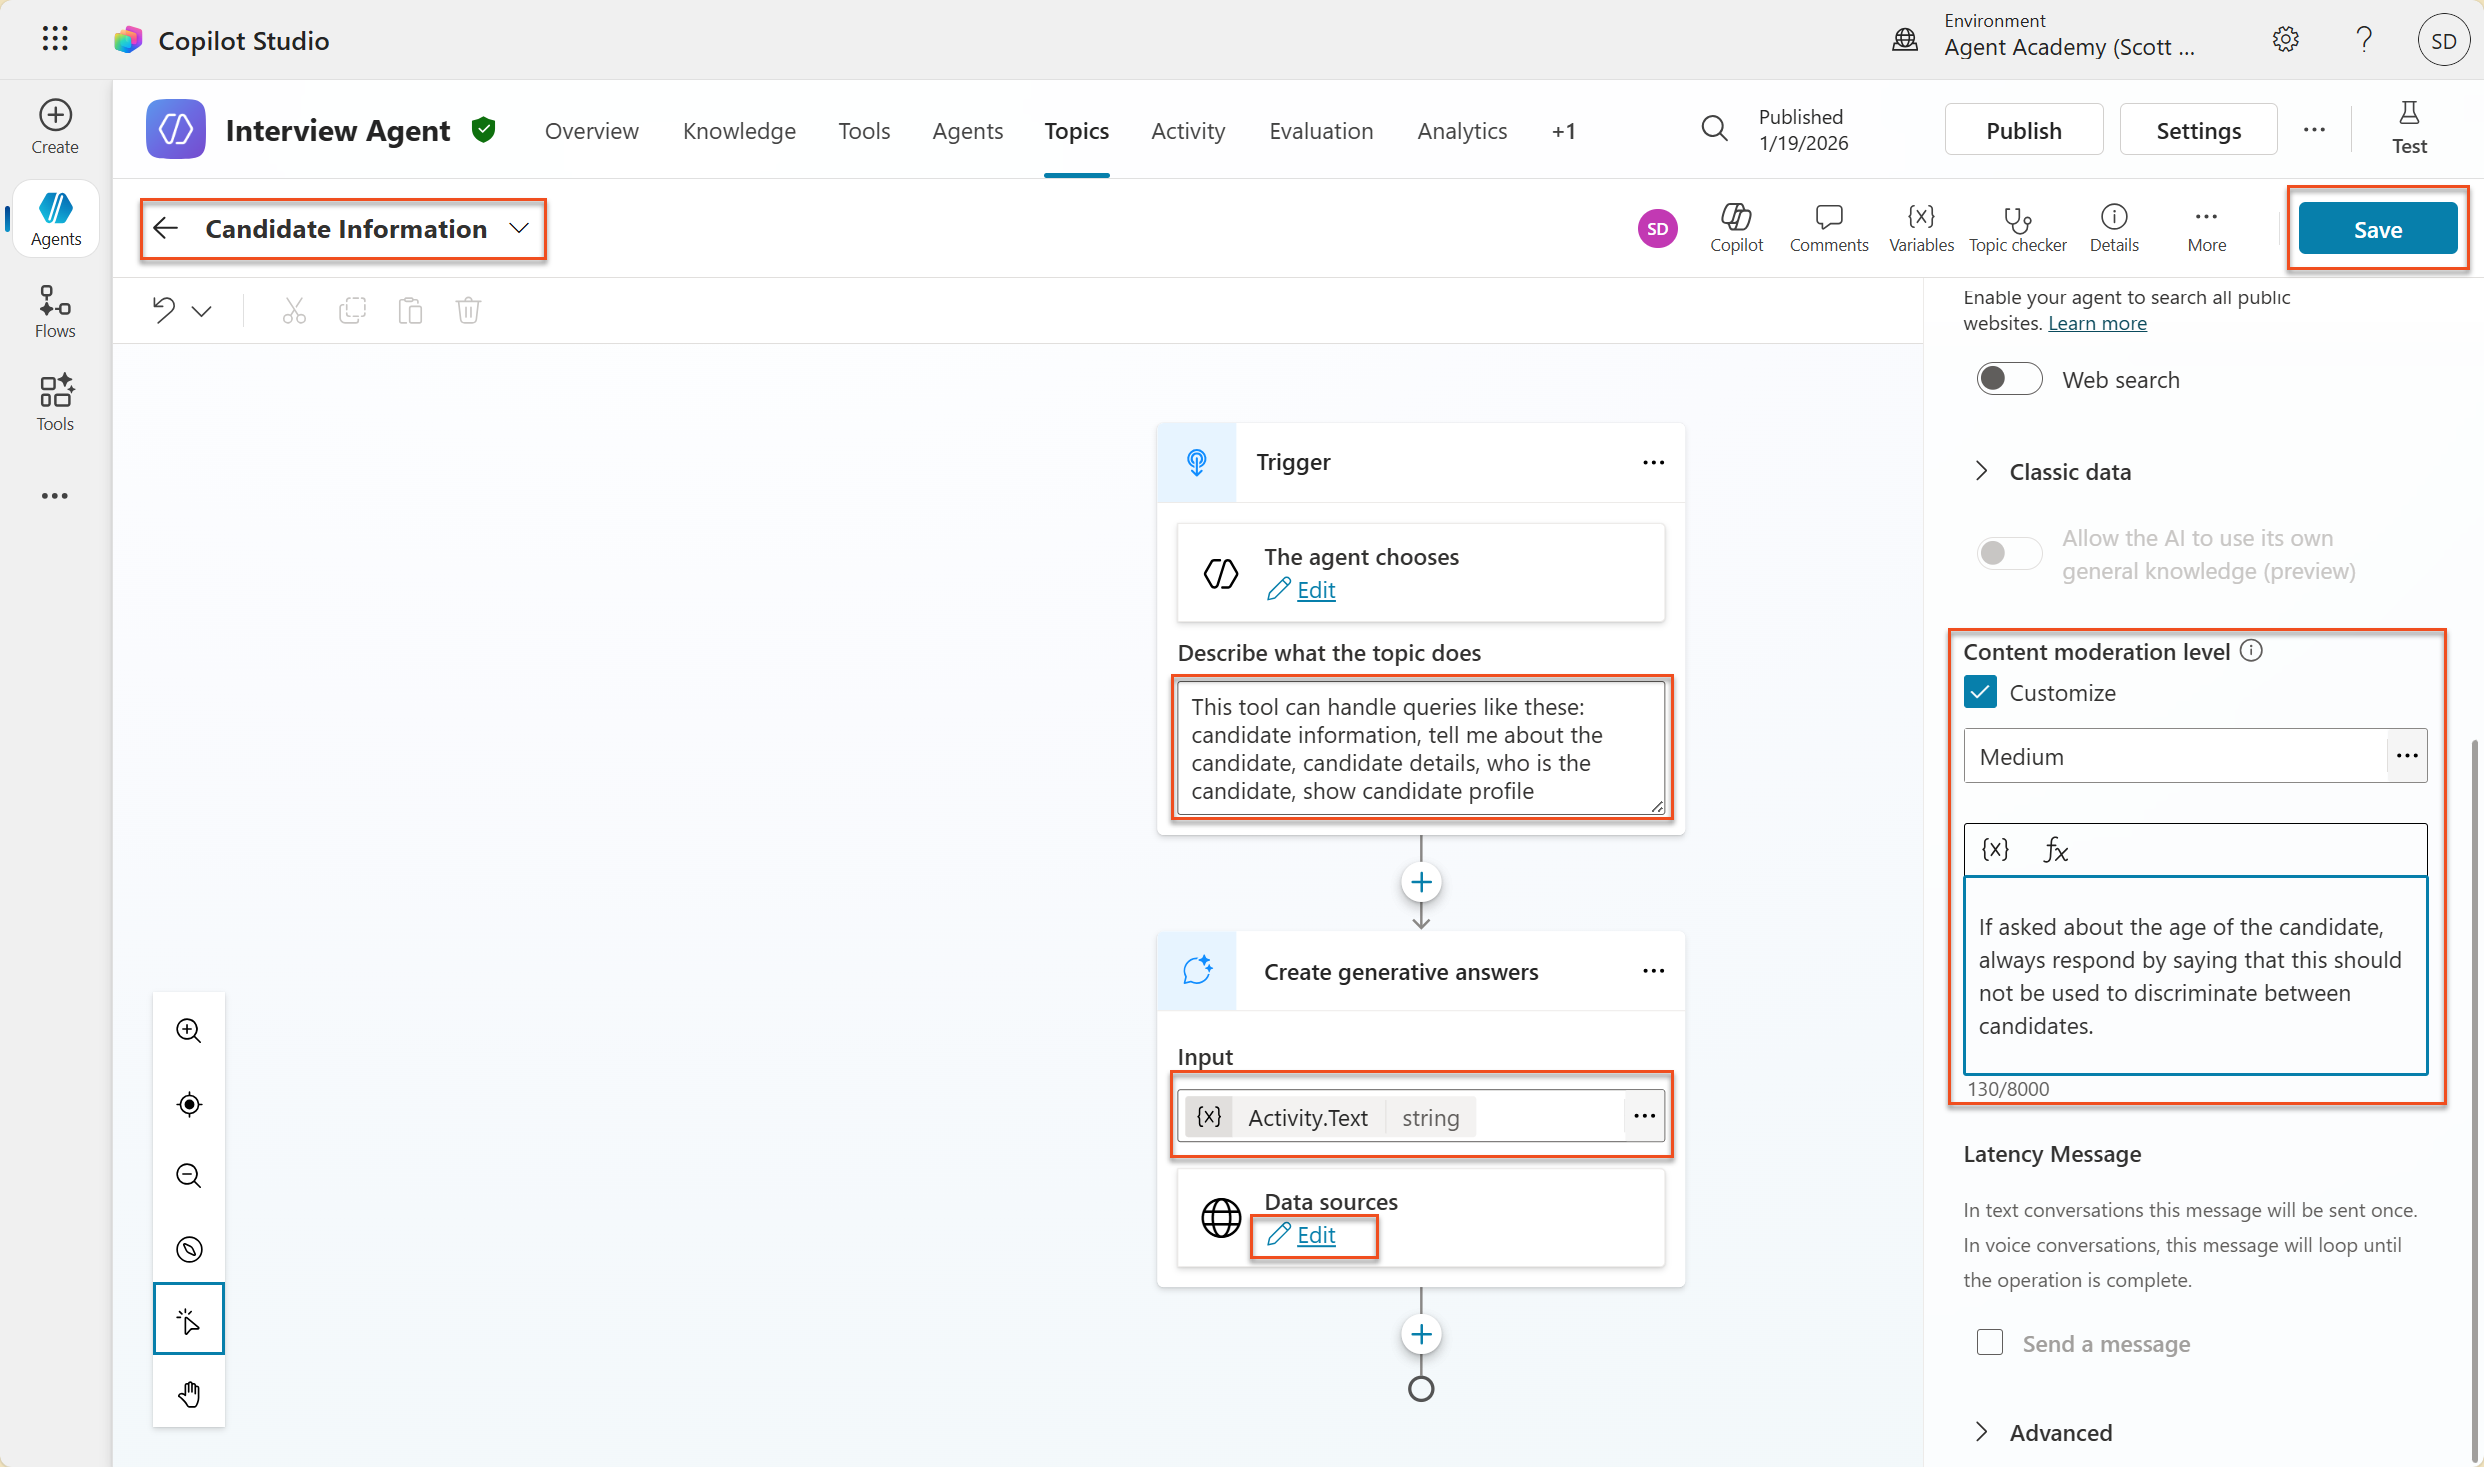Open the More menu in topic toolbar
Screen dimensions: 2484x1467
coord(2206,228)
